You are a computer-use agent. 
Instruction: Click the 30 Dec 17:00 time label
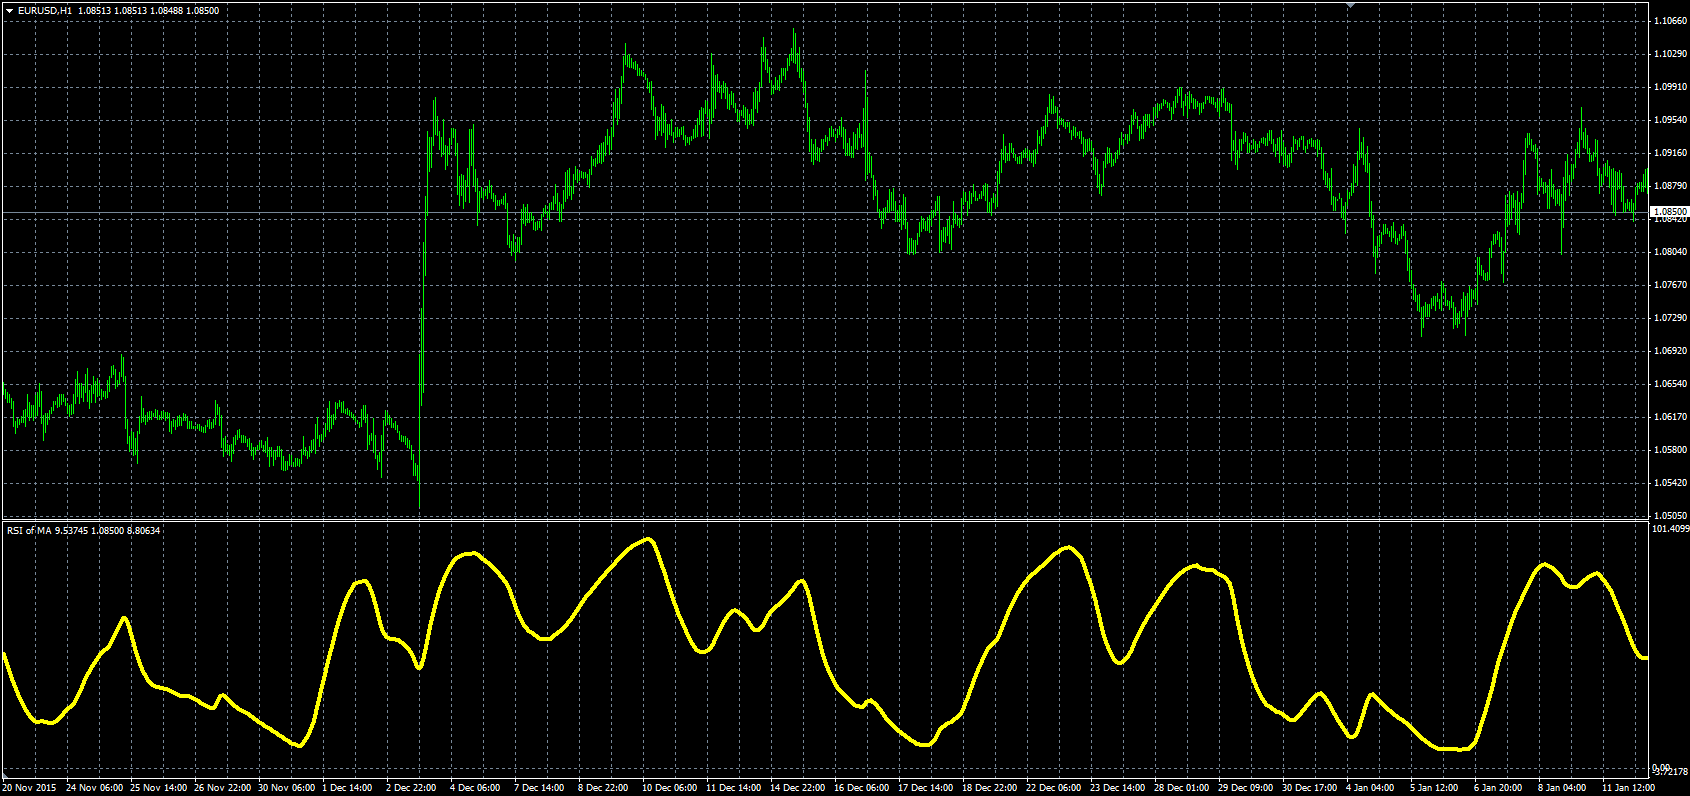pos(1310,788)
